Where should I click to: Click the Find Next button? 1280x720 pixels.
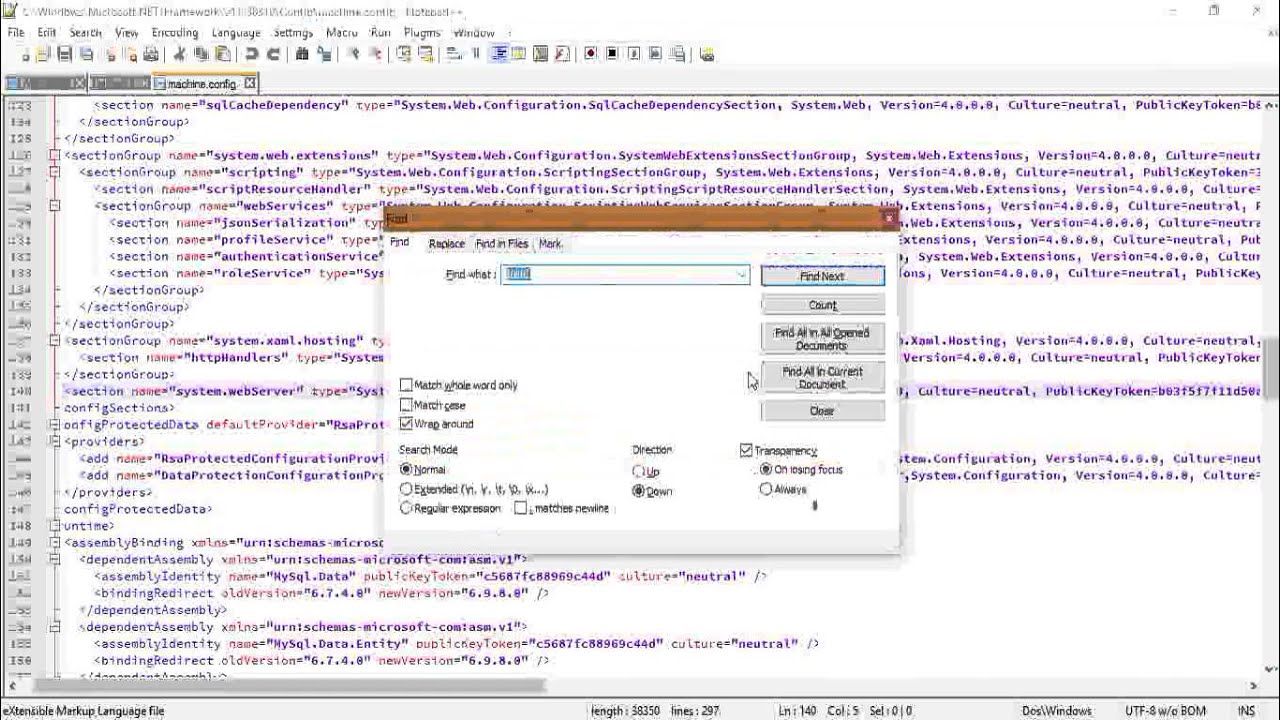(822, 276)
